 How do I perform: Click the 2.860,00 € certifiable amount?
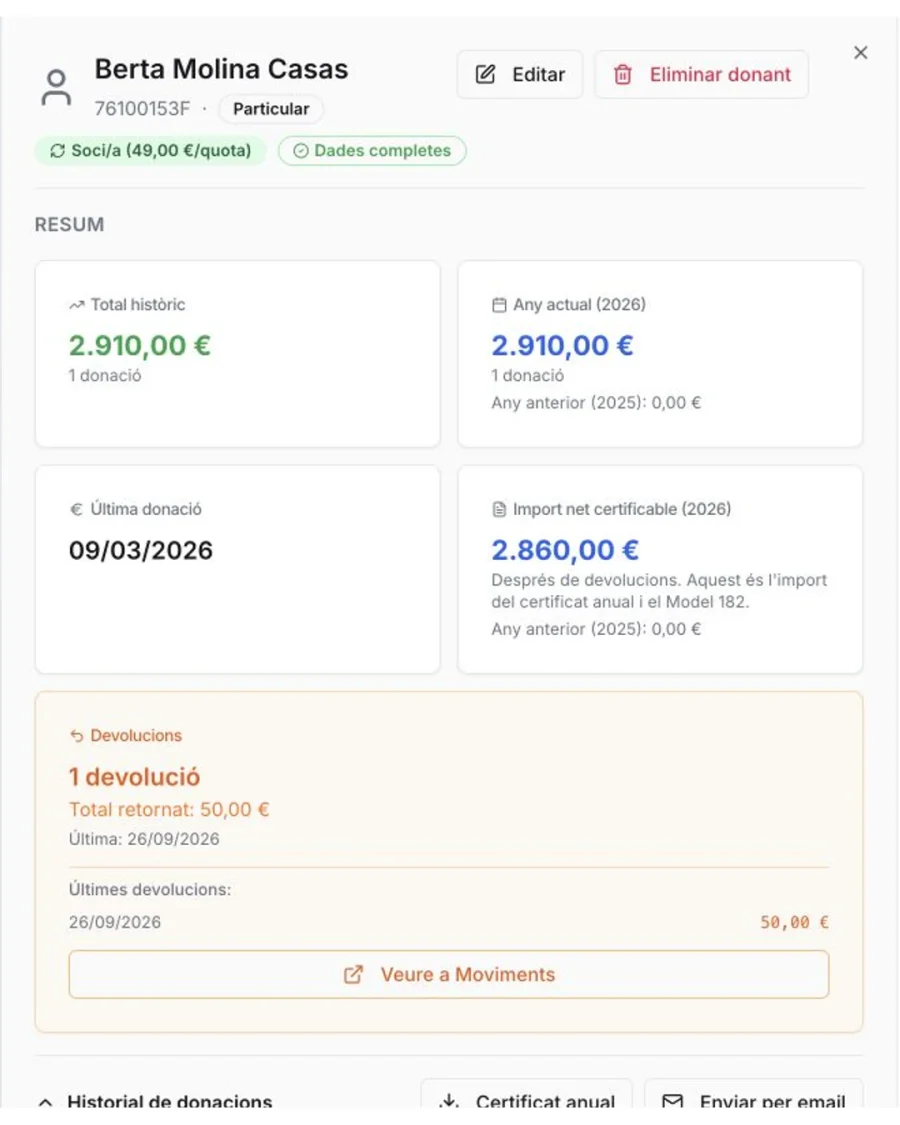[x=565, y=550]
